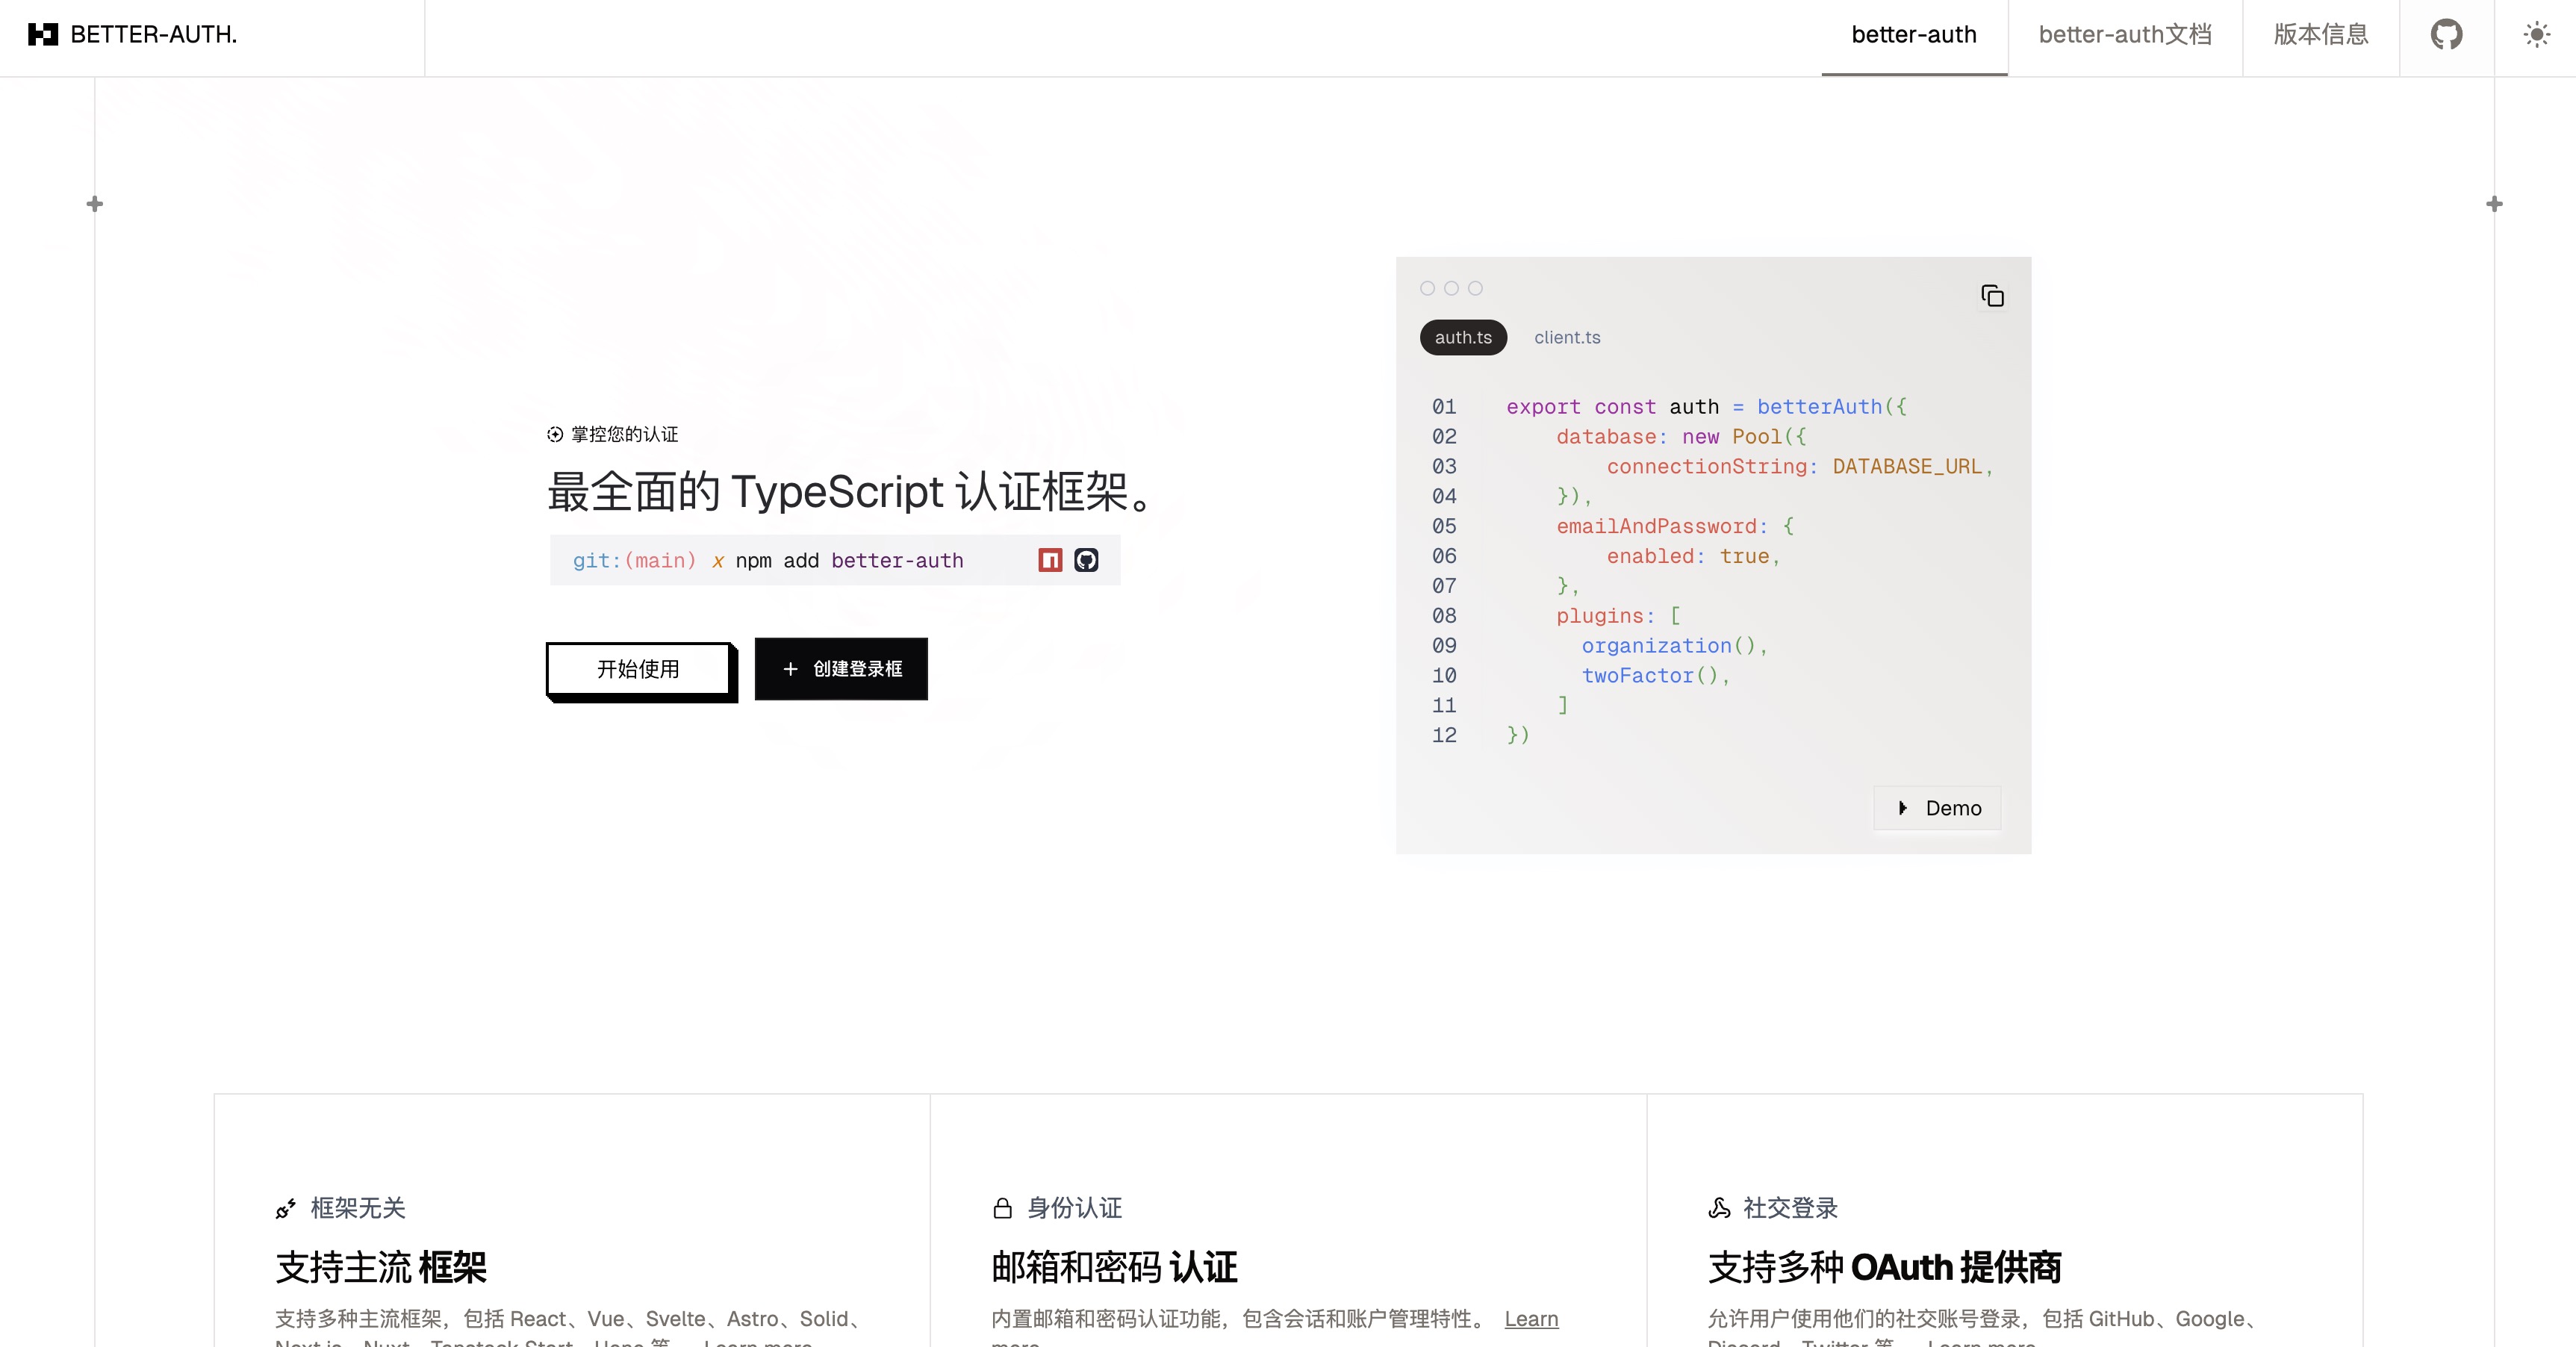2576x1347 pixels.
Task: Open the 版本信息 nav item
Action: 2321,35
